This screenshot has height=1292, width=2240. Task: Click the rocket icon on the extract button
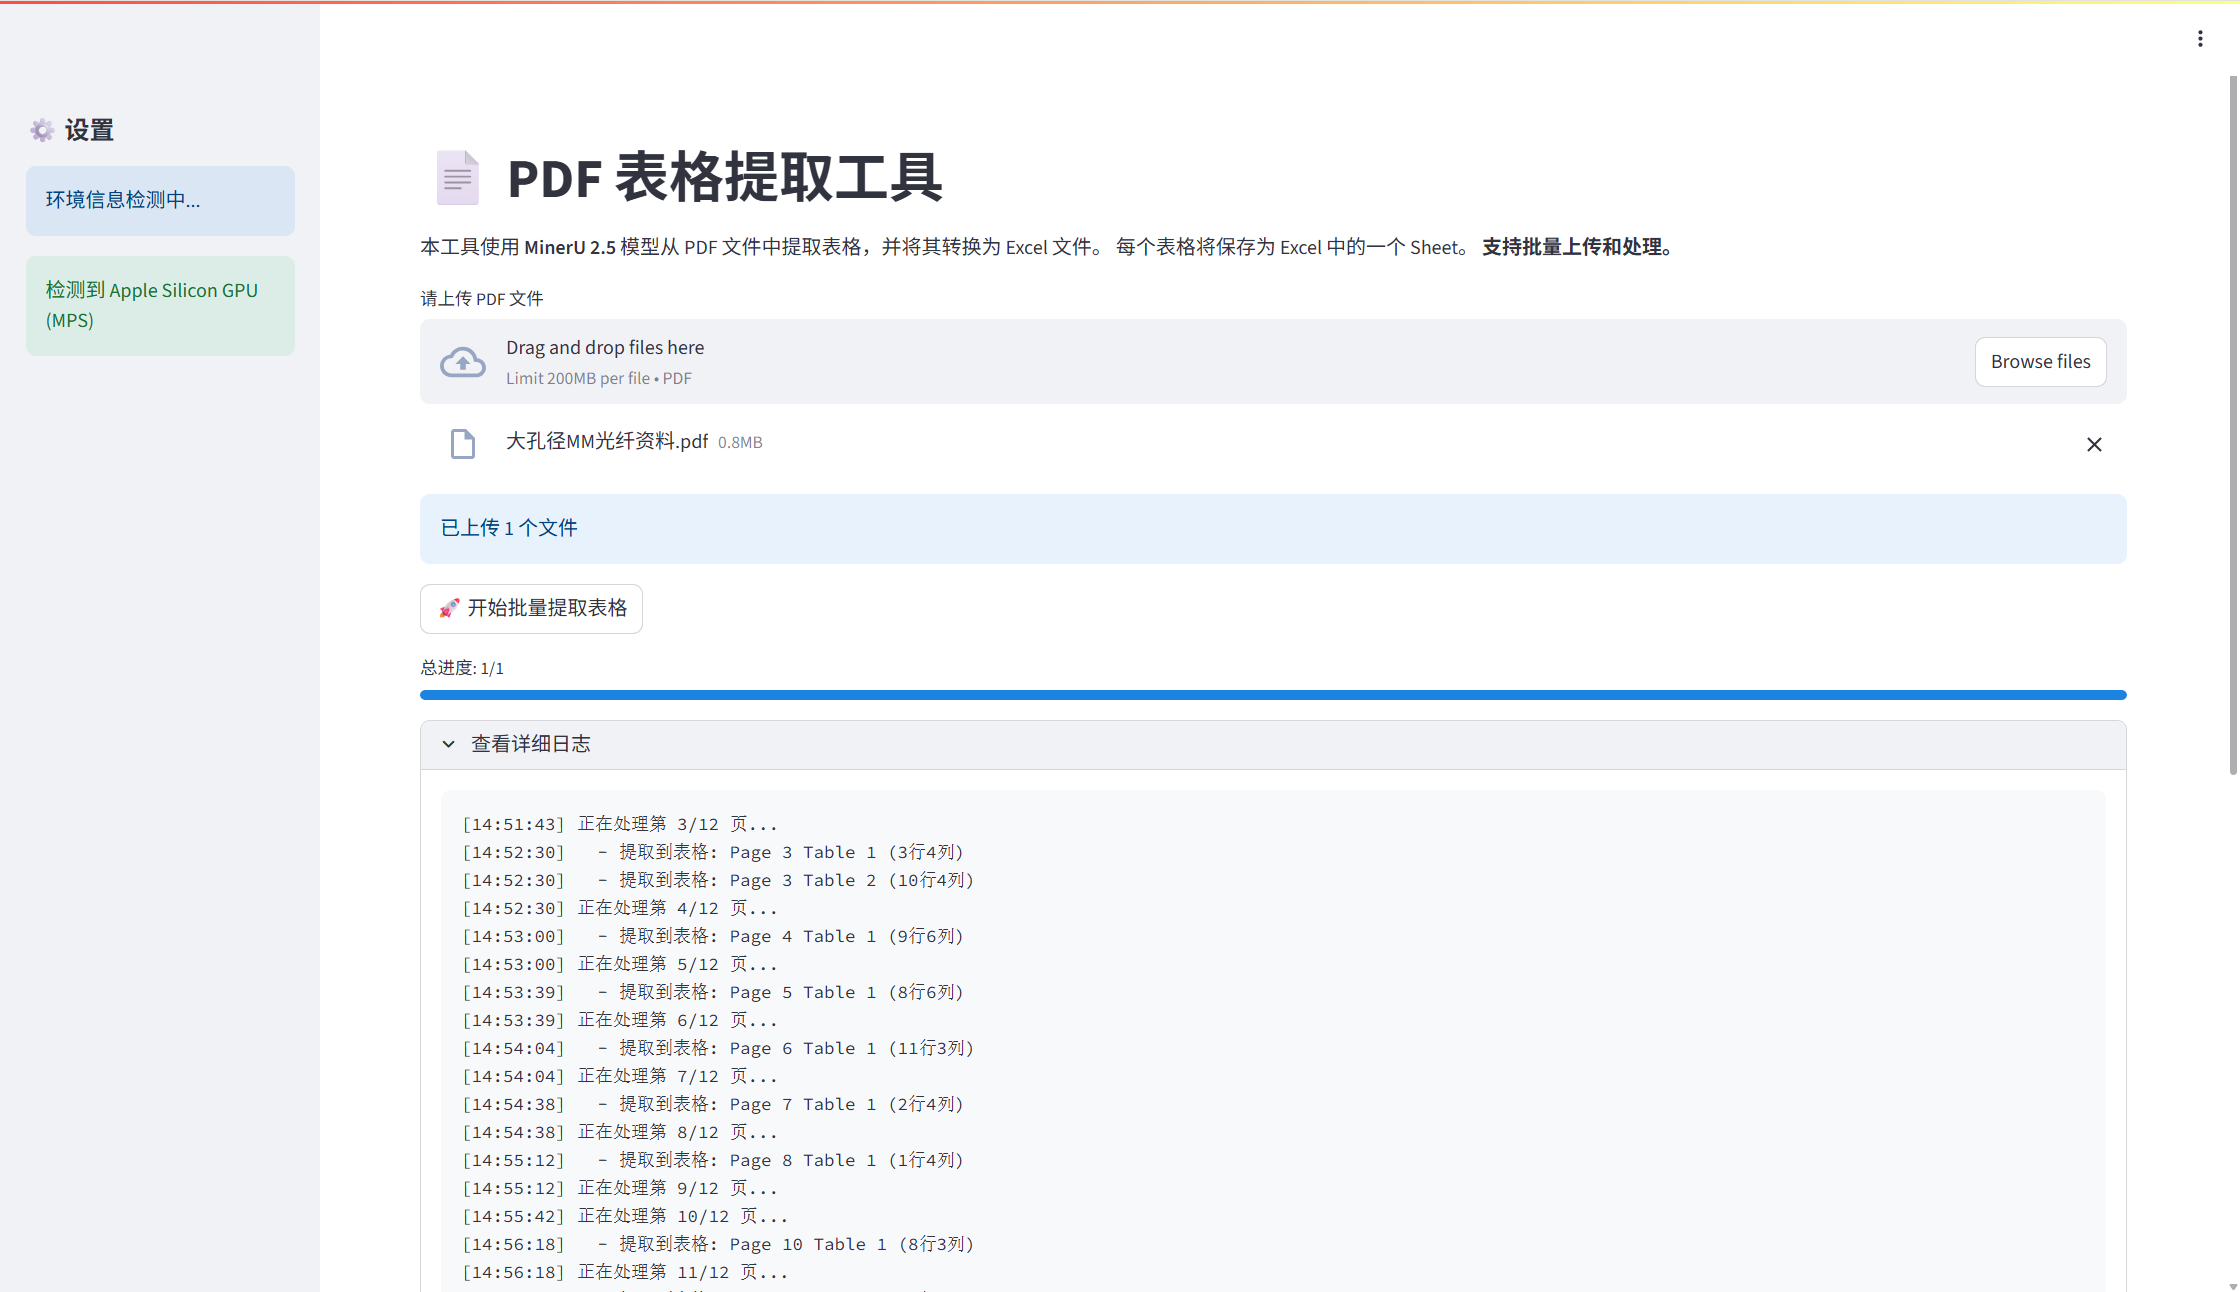[449, 608]
